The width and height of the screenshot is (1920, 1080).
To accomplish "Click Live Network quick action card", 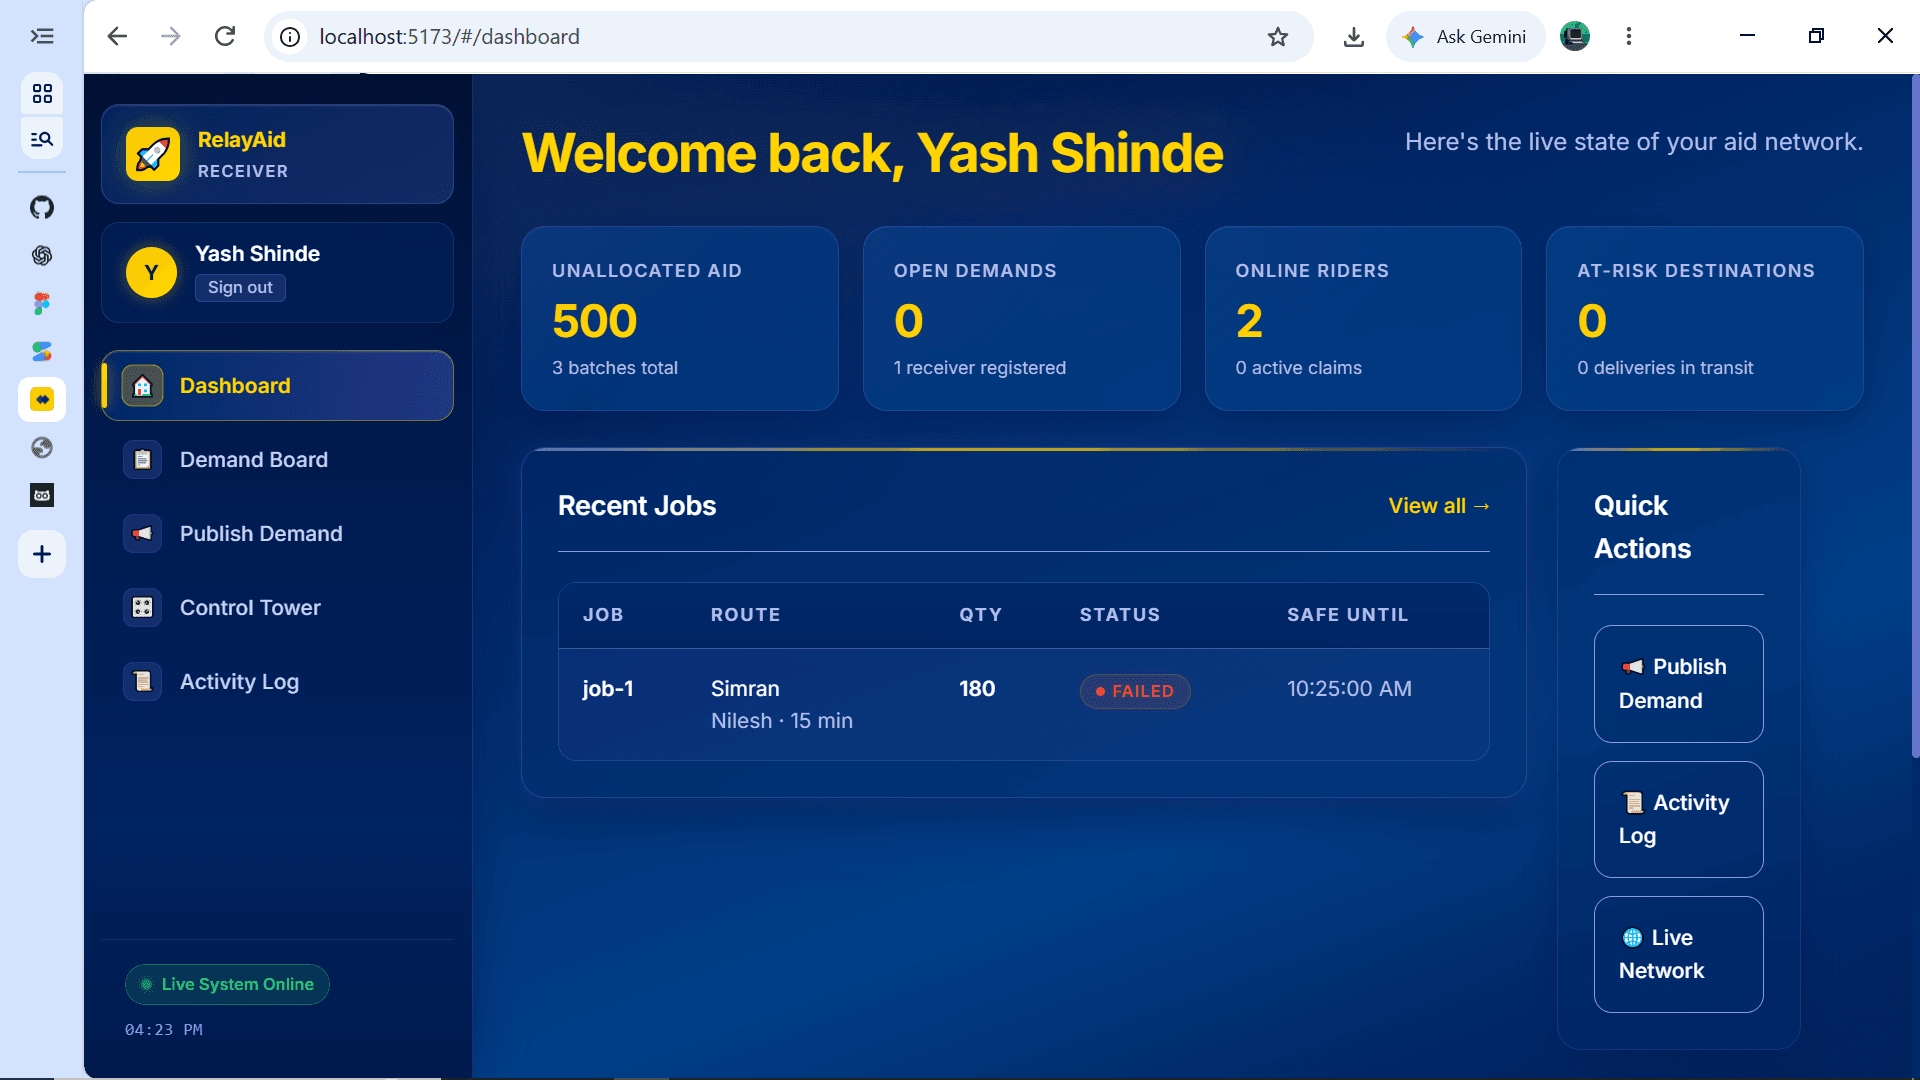I will click(x=1679, y=955).
